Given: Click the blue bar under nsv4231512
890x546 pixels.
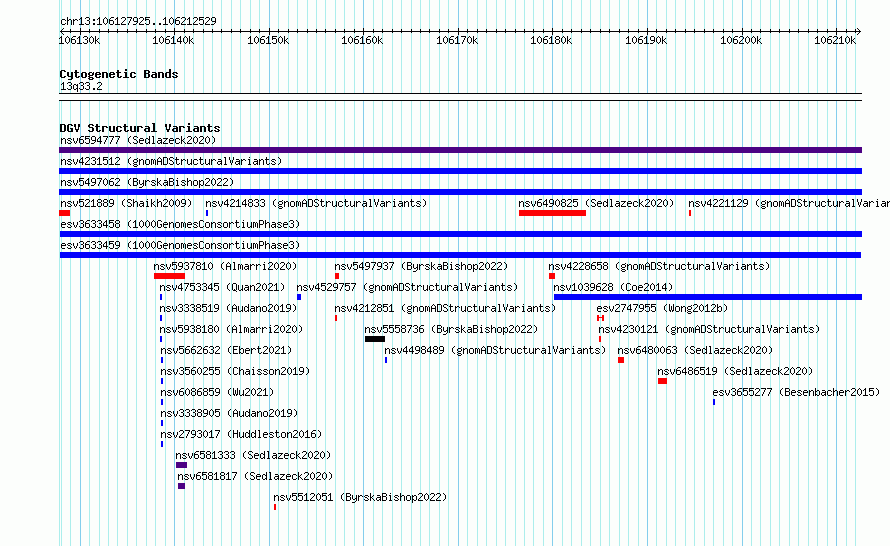Looking at the screenshot, I should pos(460,171).
